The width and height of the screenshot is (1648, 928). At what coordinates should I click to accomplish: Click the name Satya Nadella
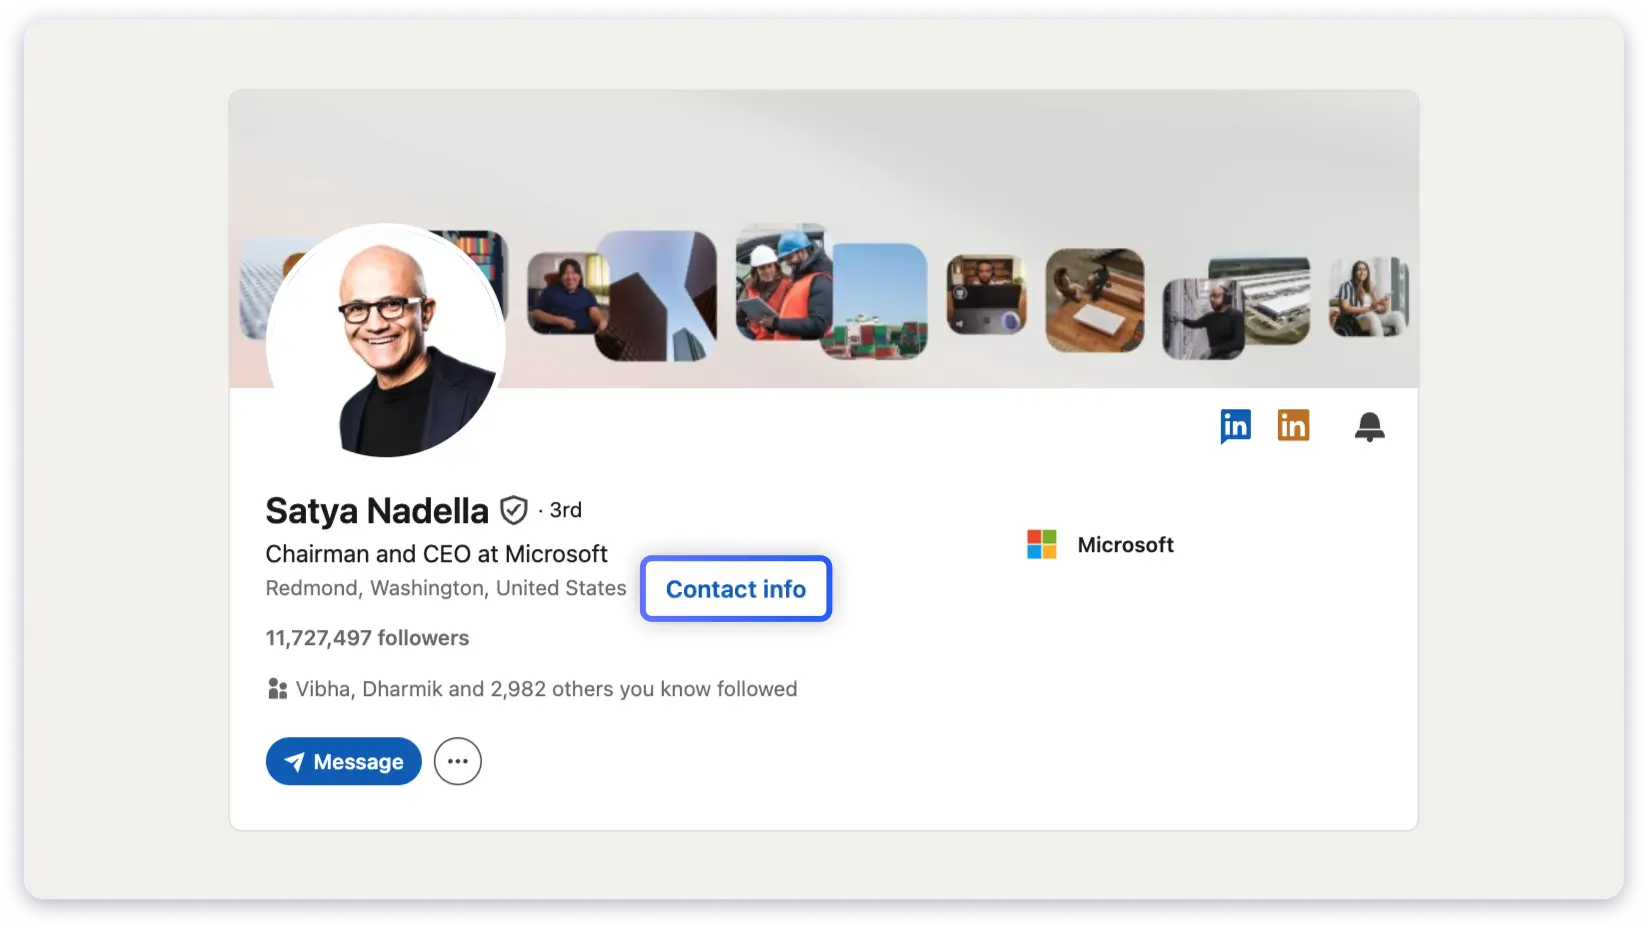pyautogui.click(x=377, y=510)
